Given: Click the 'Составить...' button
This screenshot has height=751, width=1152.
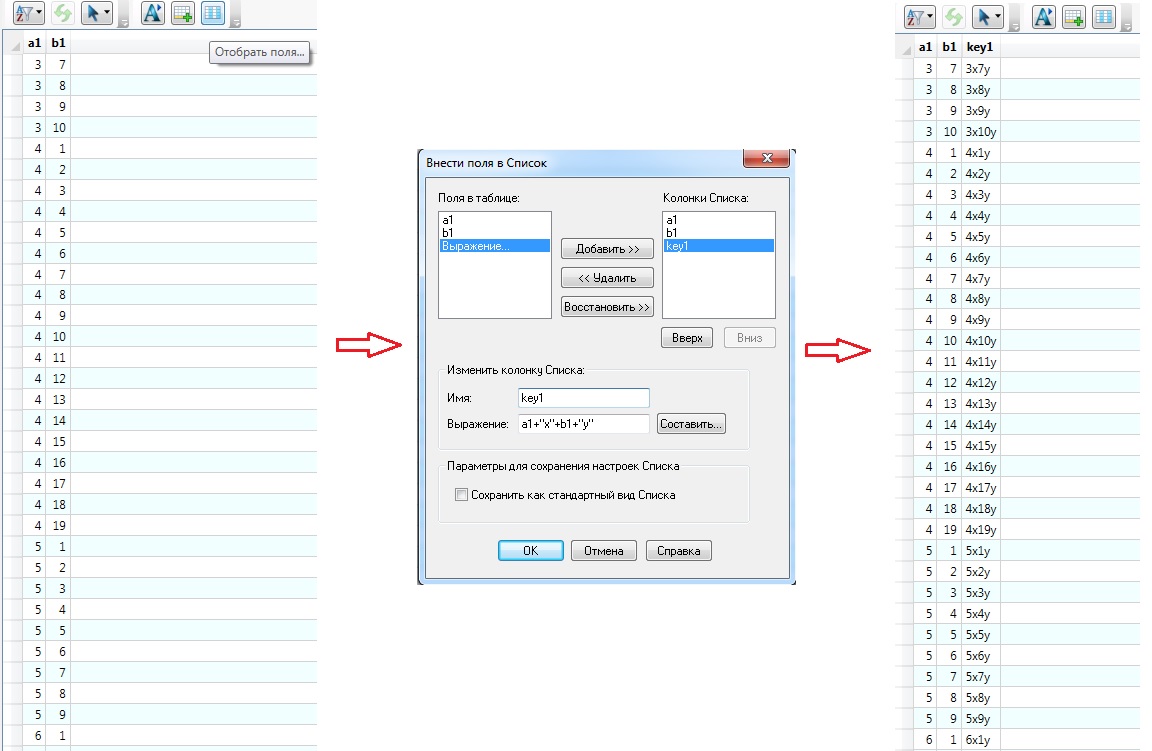Looking at the screenshot, I should [691, 424].
